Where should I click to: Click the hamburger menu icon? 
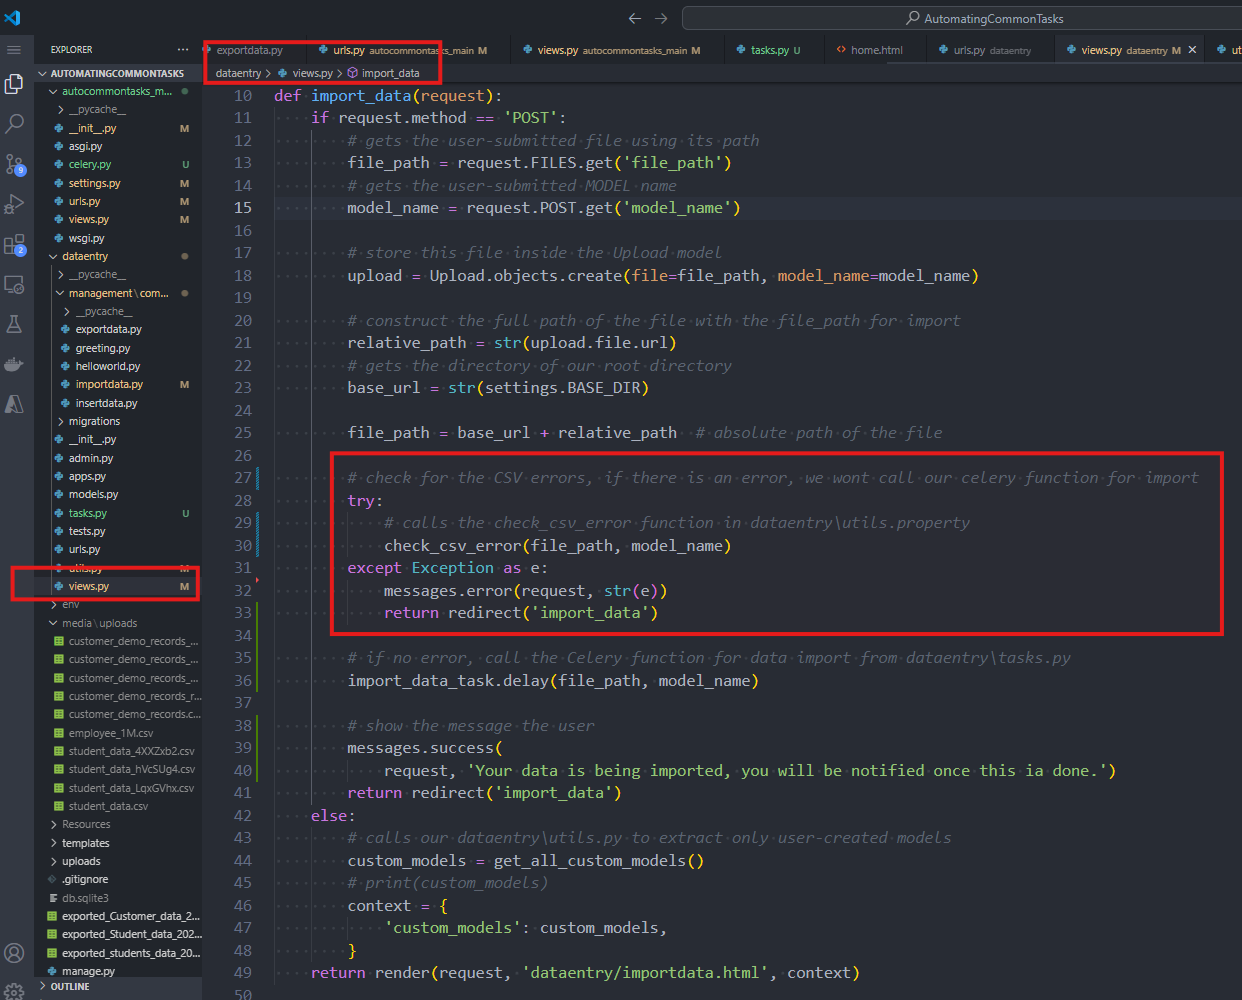coord(14,49)
